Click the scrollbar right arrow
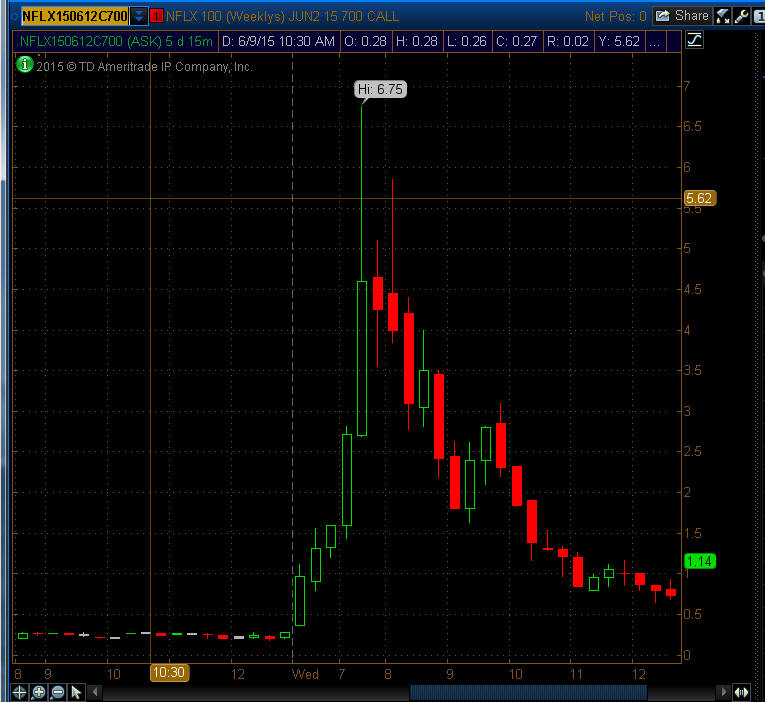765x702 pixels. pos(723,691)
